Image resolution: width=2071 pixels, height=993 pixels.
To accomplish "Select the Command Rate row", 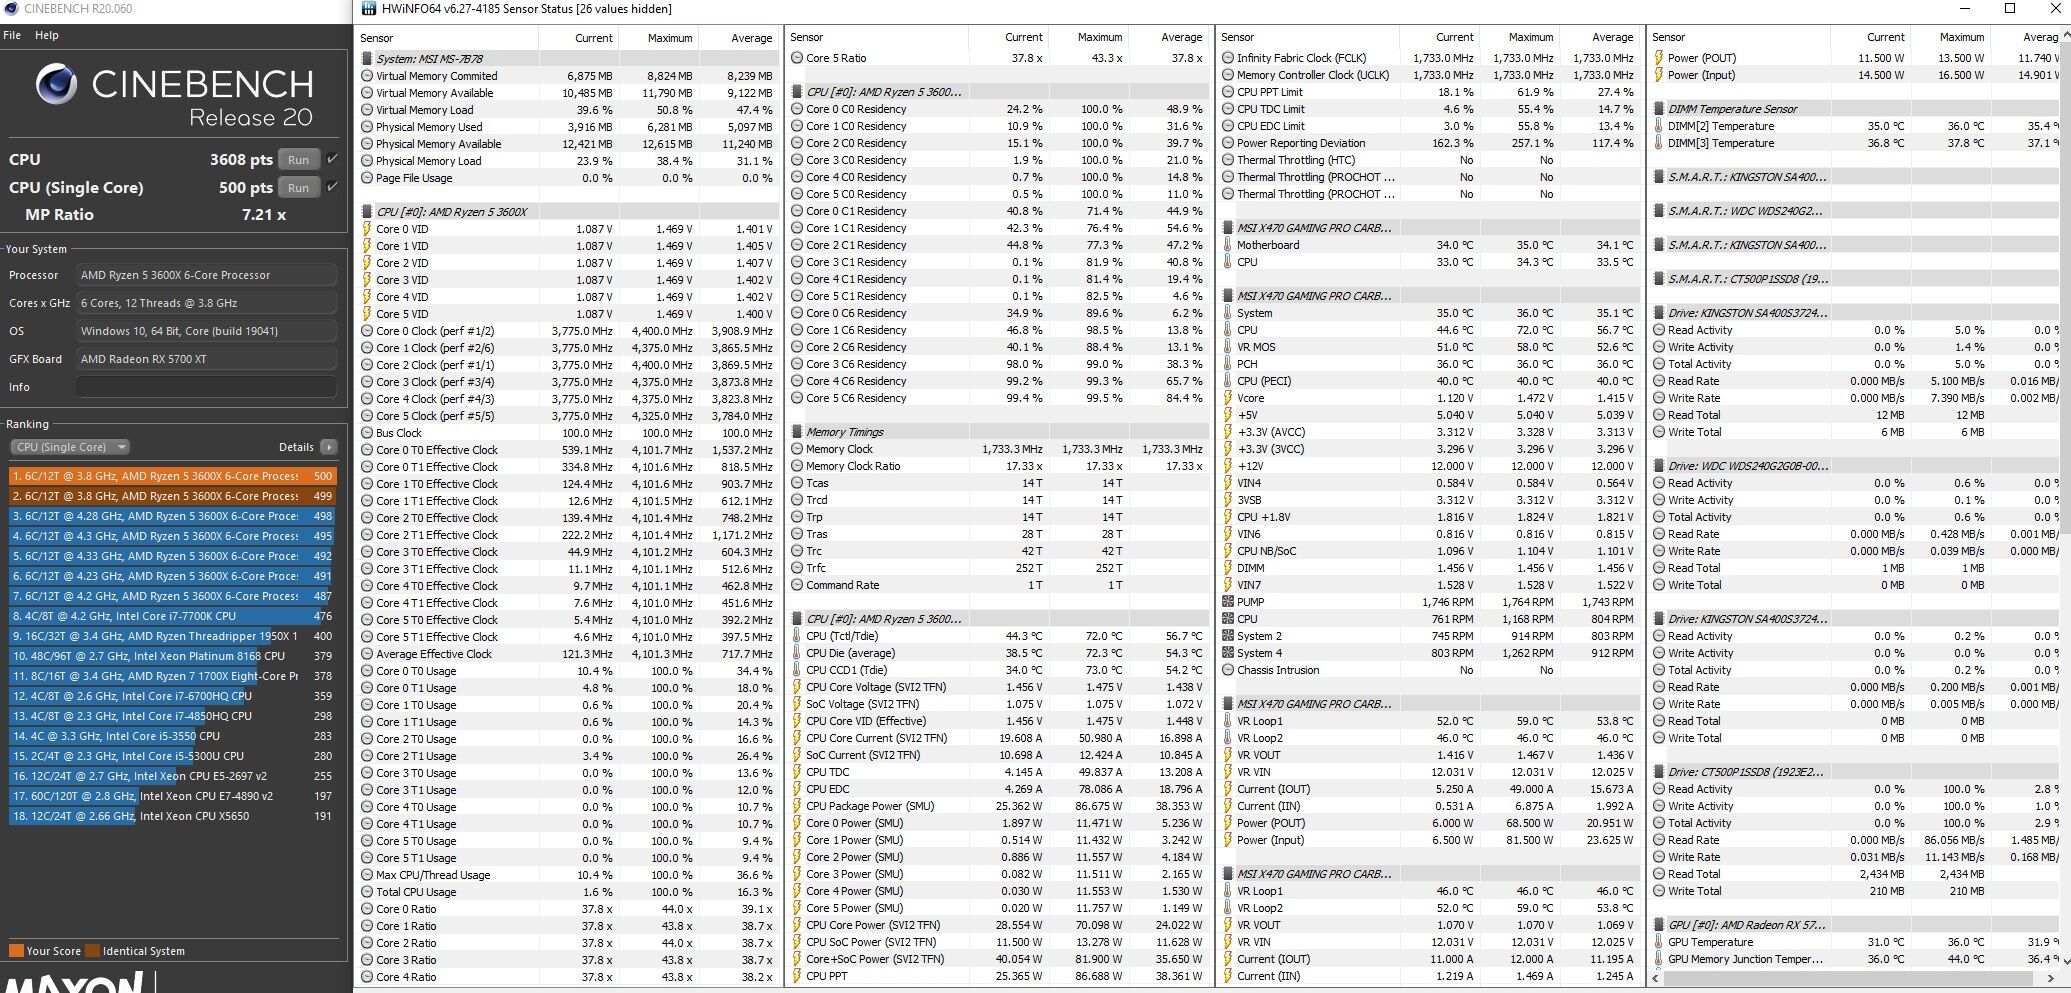I will (x=999, y=585).
